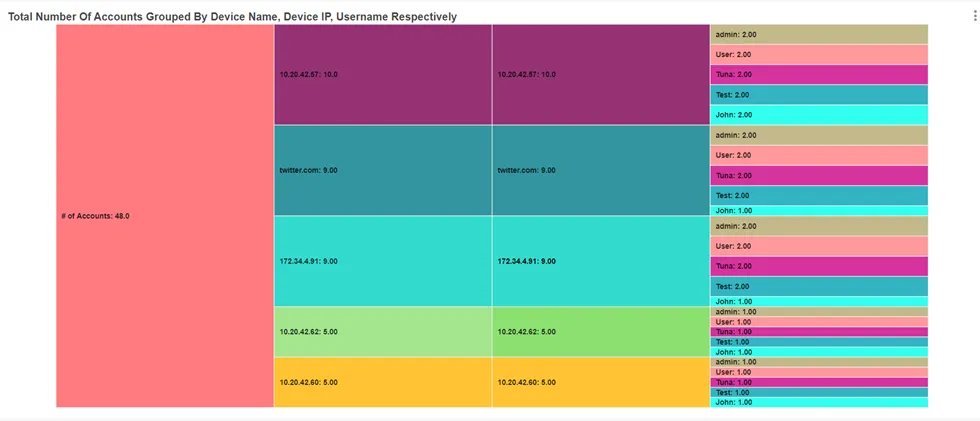This screenshot has height=421, width=980.
Task: Pick 'User: 1.00' in the 10.20.42.62 group
Action: [x=819, y=322]
